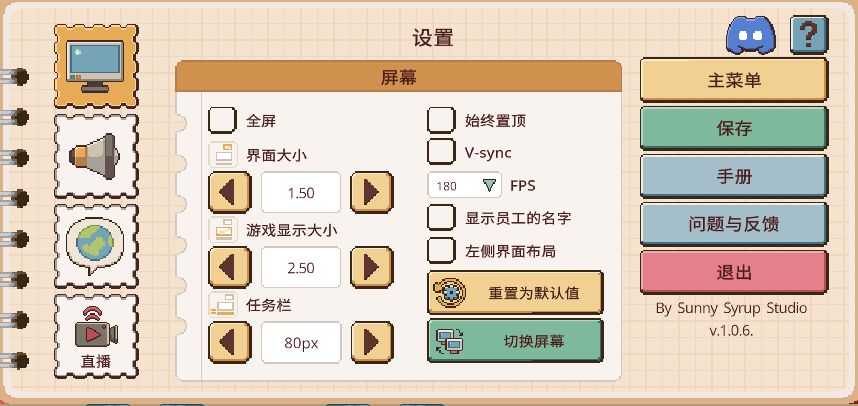Toggle 显示员工的名字 checkbox
The image size is (858, 406).
click(442, 216)
